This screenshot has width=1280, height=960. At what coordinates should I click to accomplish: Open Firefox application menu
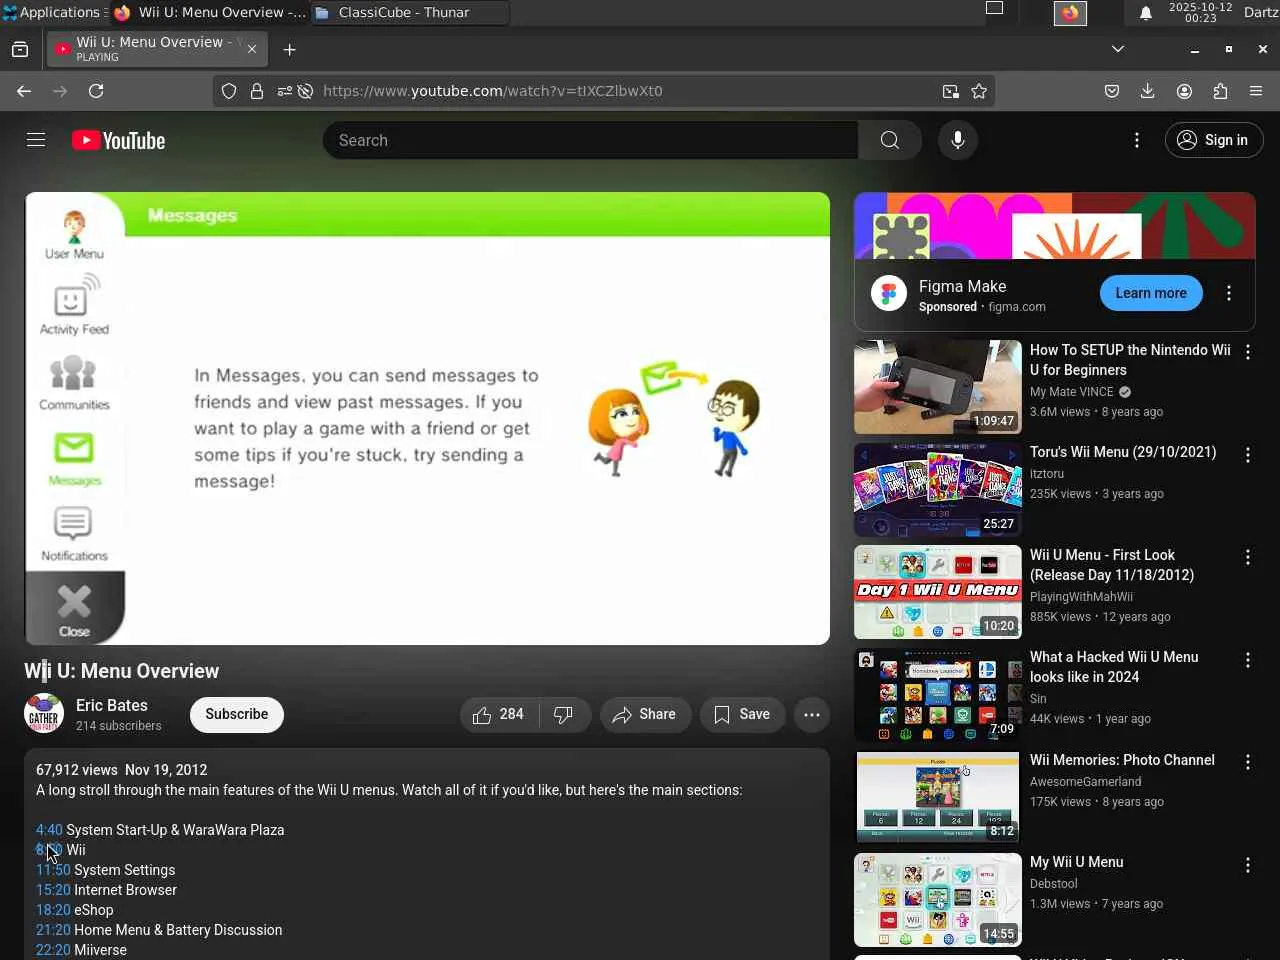tap(1256, 91)
